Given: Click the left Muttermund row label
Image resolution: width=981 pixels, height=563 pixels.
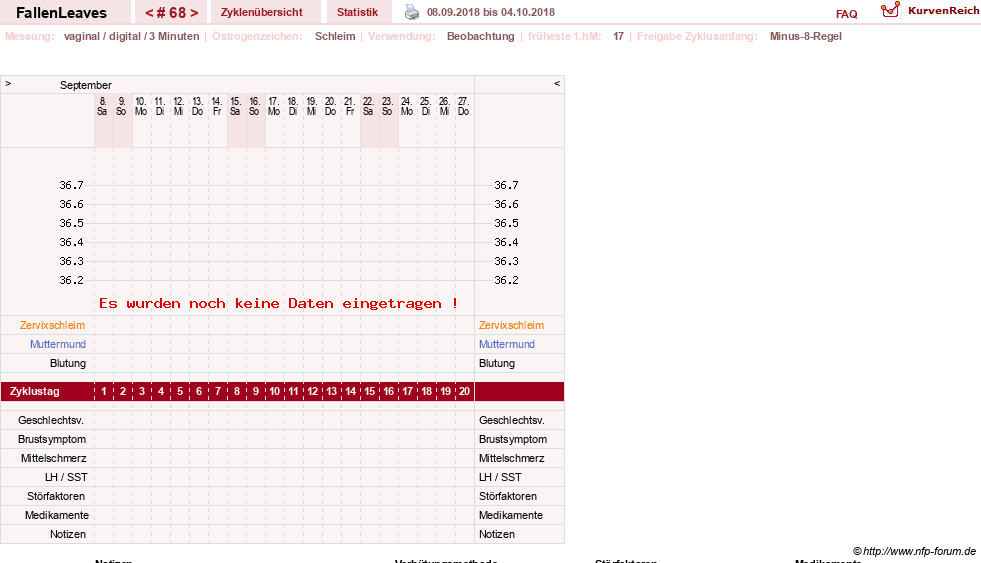Looking at the screenshot, I should (58, 344).
